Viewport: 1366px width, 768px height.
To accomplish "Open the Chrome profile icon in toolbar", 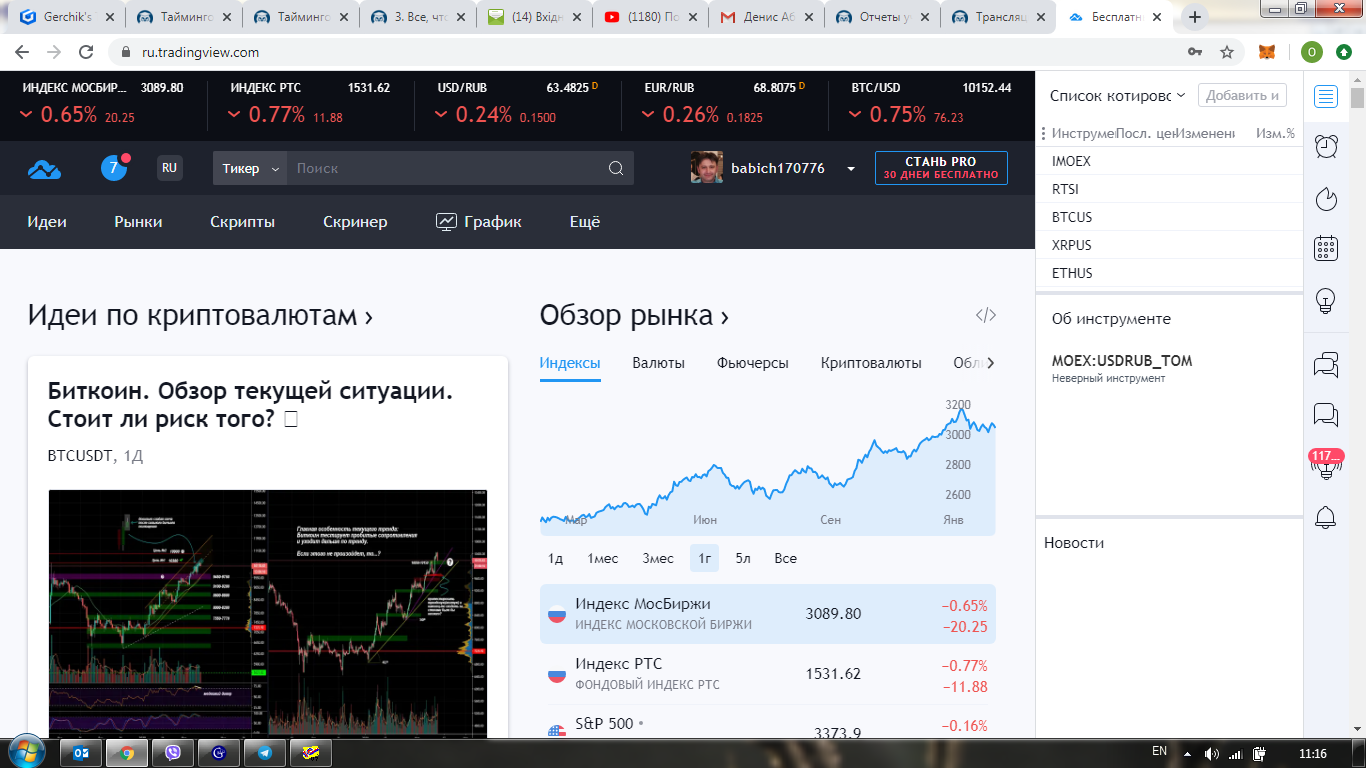I will 1312,52.
